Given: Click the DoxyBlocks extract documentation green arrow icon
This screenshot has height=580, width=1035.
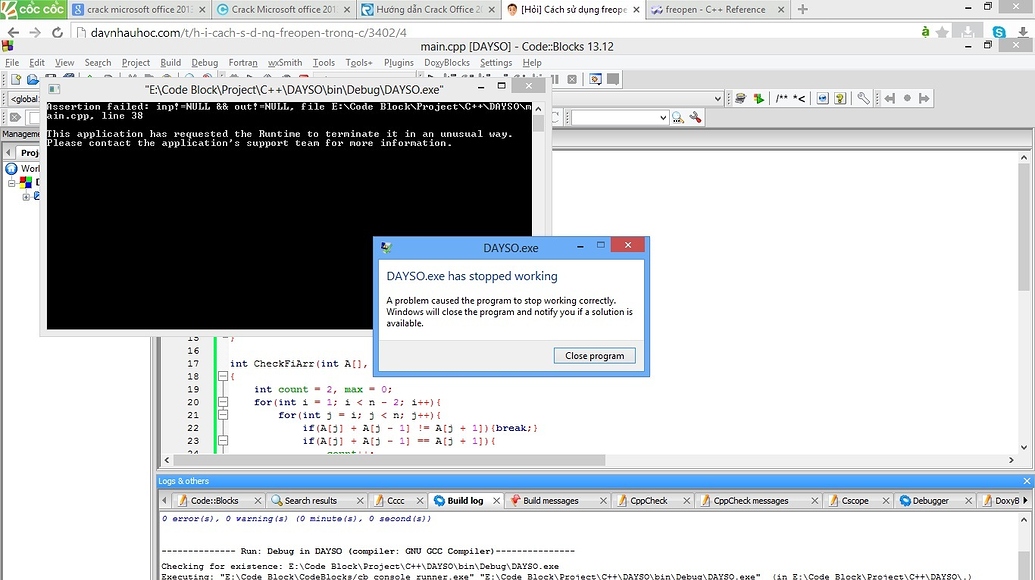Looking at the screenshot, I should point(758,98).
